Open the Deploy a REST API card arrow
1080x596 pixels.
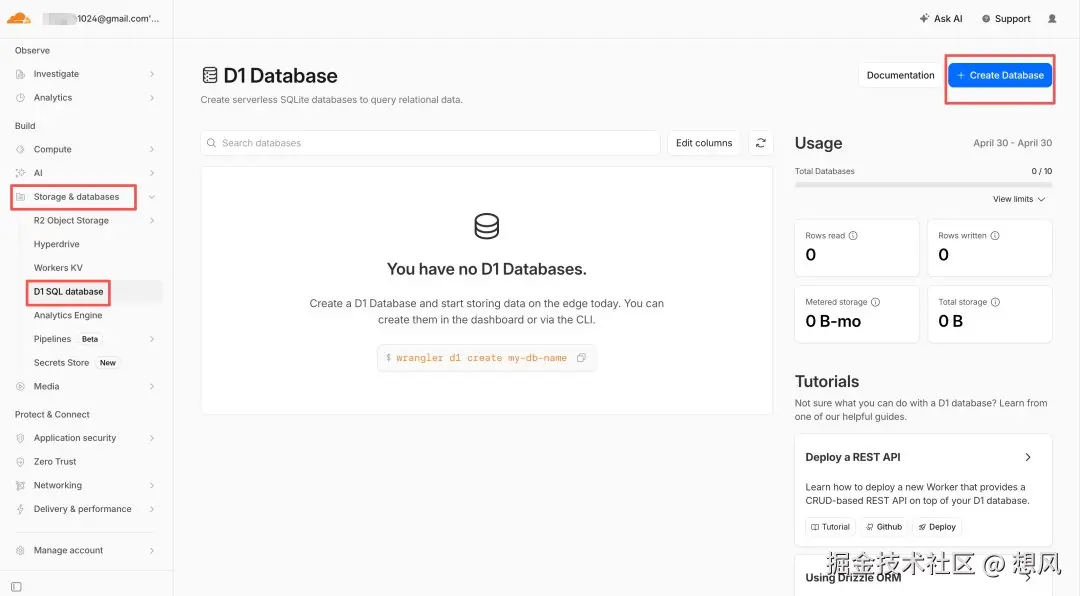tap(1028, 458)
